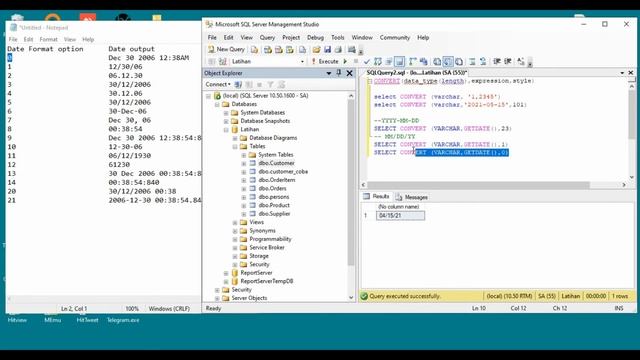This screenshot has width=640, height=360.
Task: Click the HitTweet desktop shortcut
Action: tap(87, 320)
